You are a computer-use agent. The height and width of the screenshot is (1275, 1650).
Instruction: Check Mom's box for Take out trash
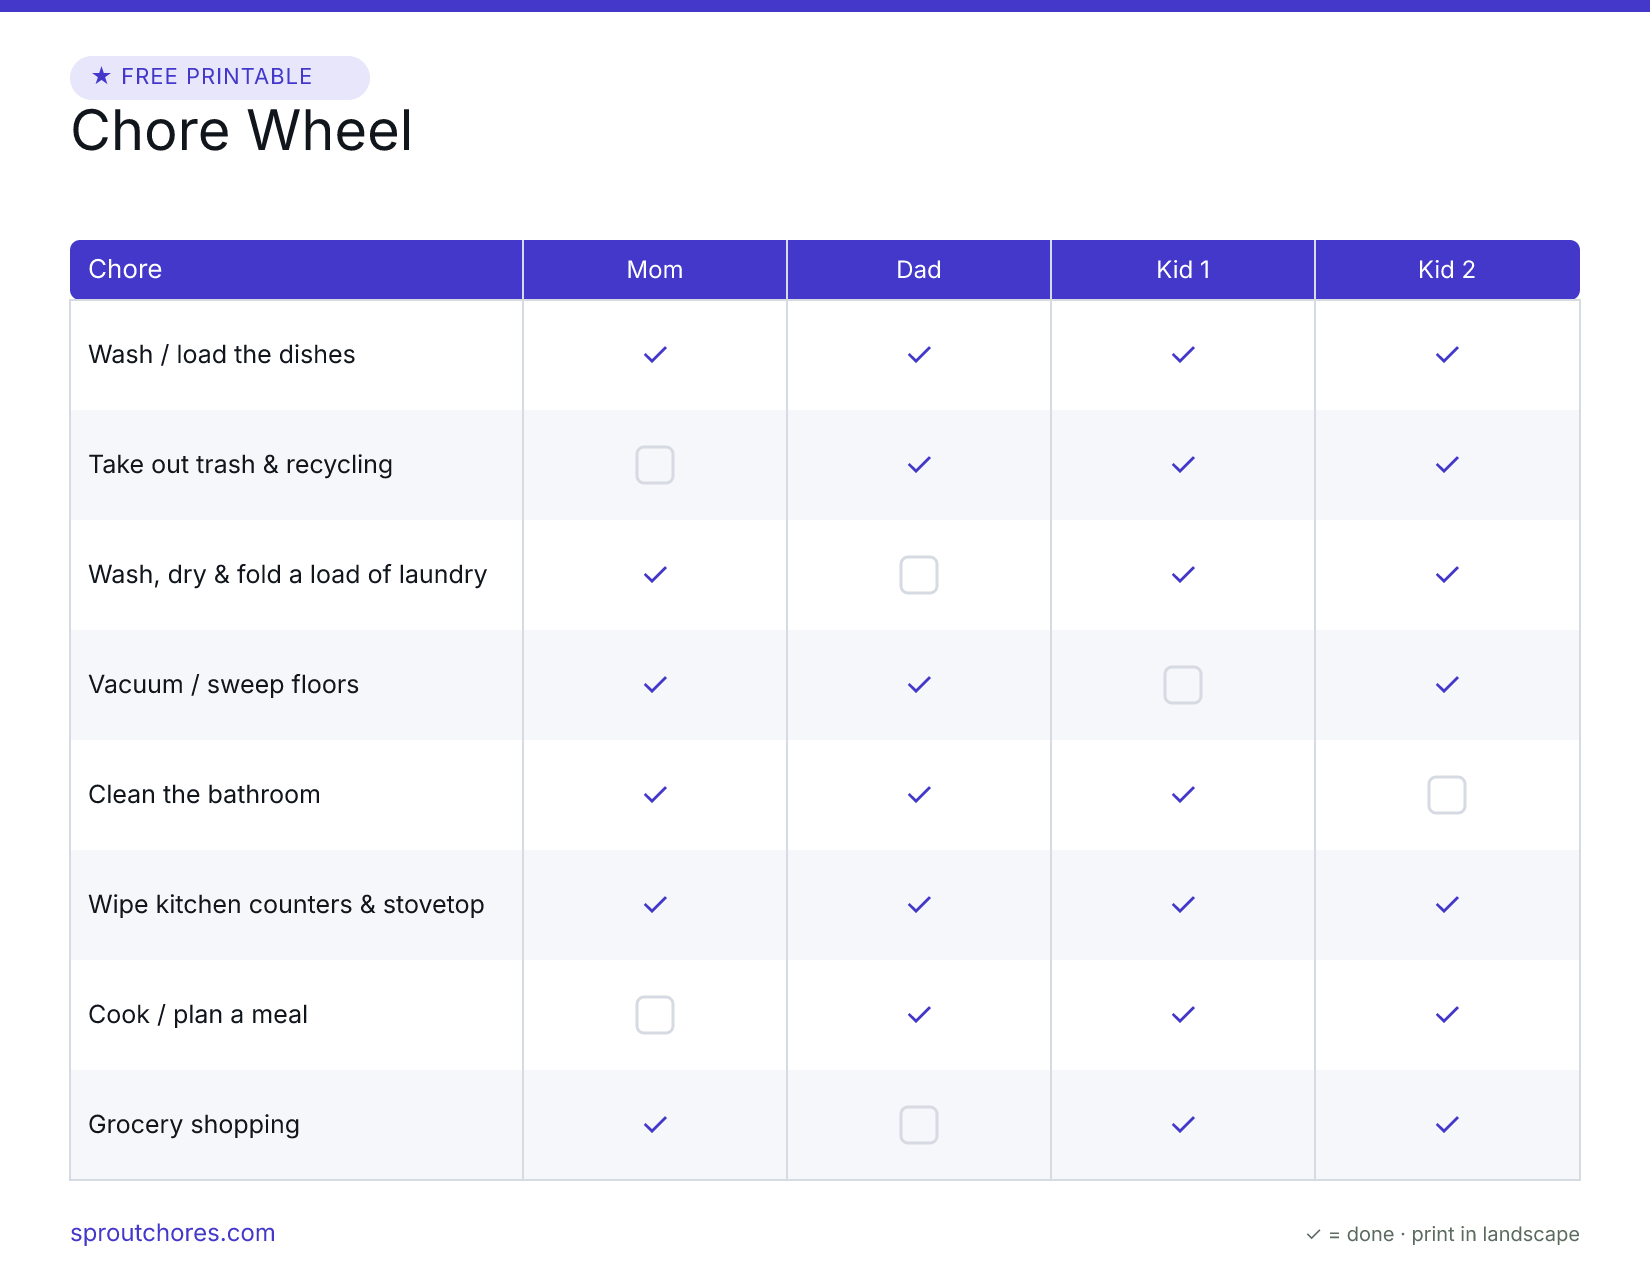click(x=655, y=465)
